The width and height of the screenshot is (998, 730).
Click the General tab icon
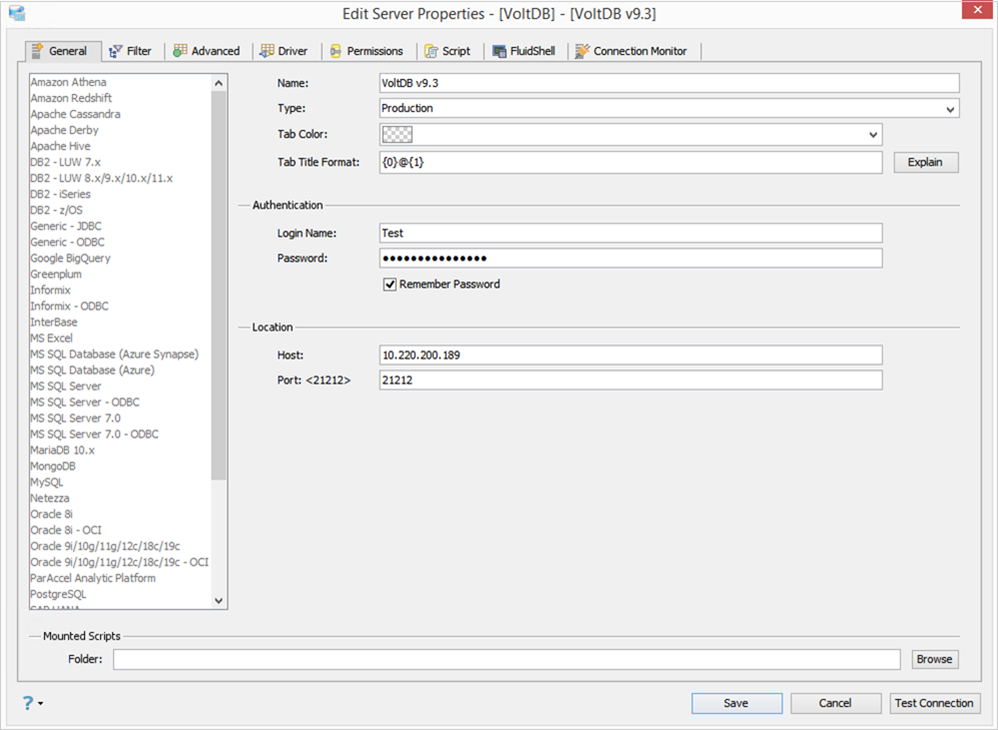[37, 51]
